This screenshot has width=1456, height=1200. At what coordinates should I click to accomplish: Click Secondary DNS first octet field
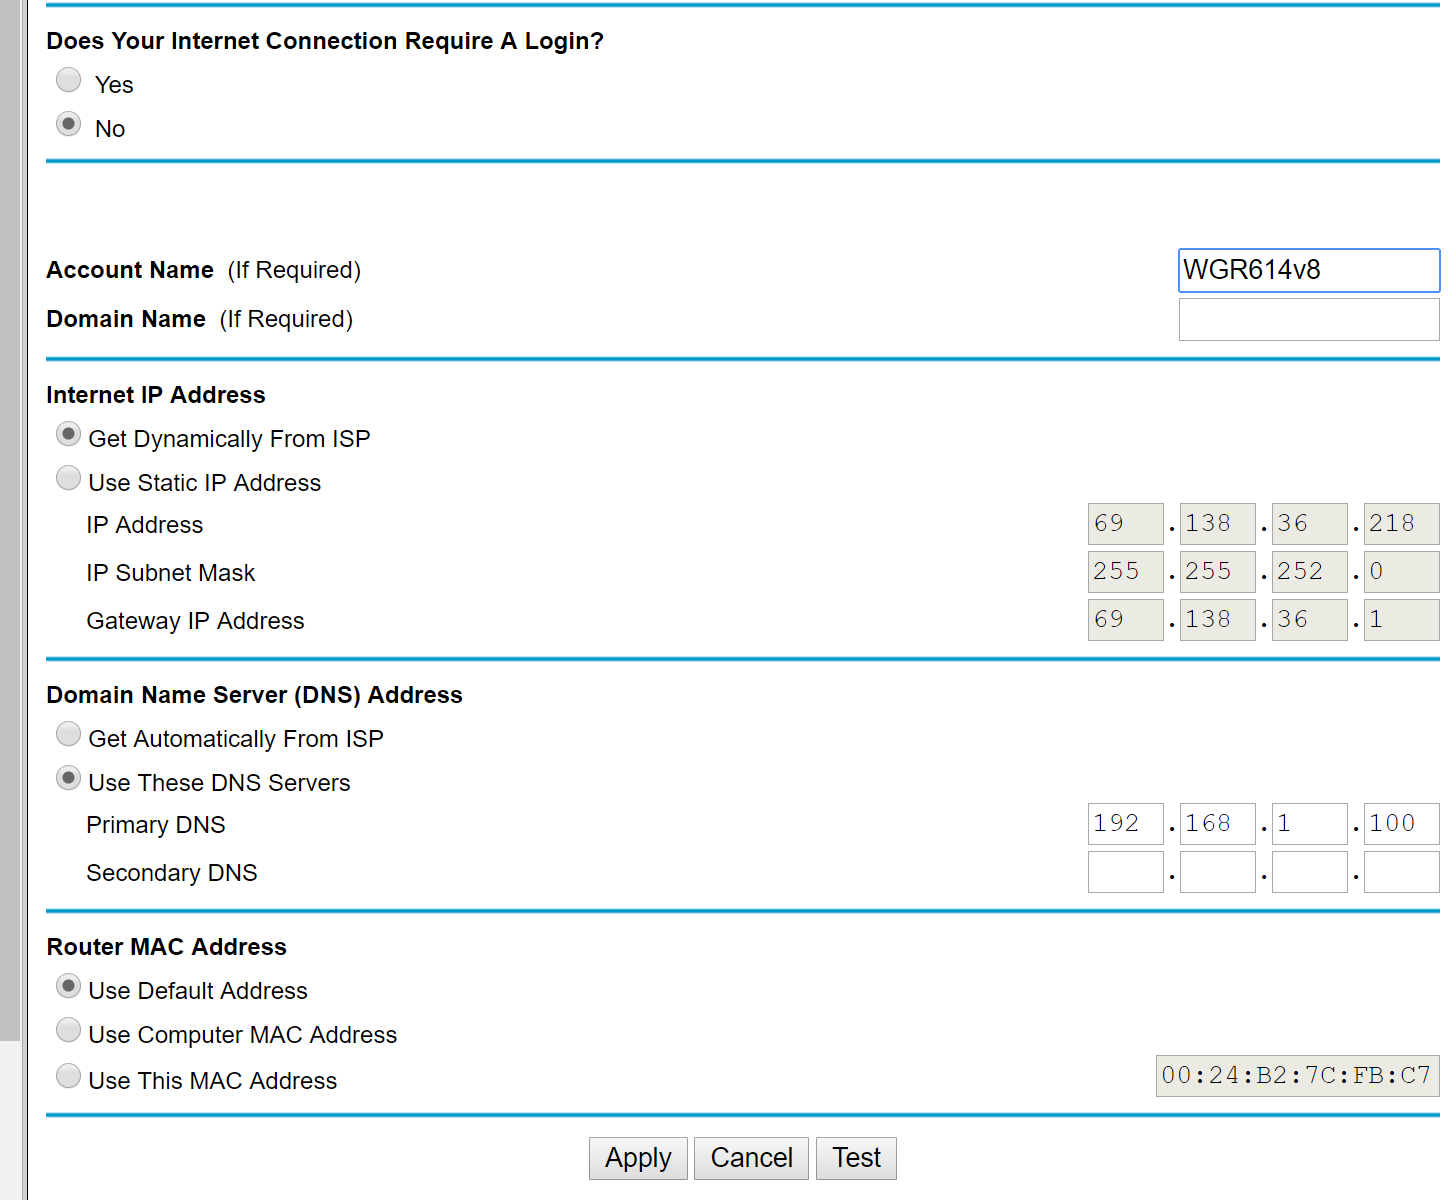point(1126,872)
